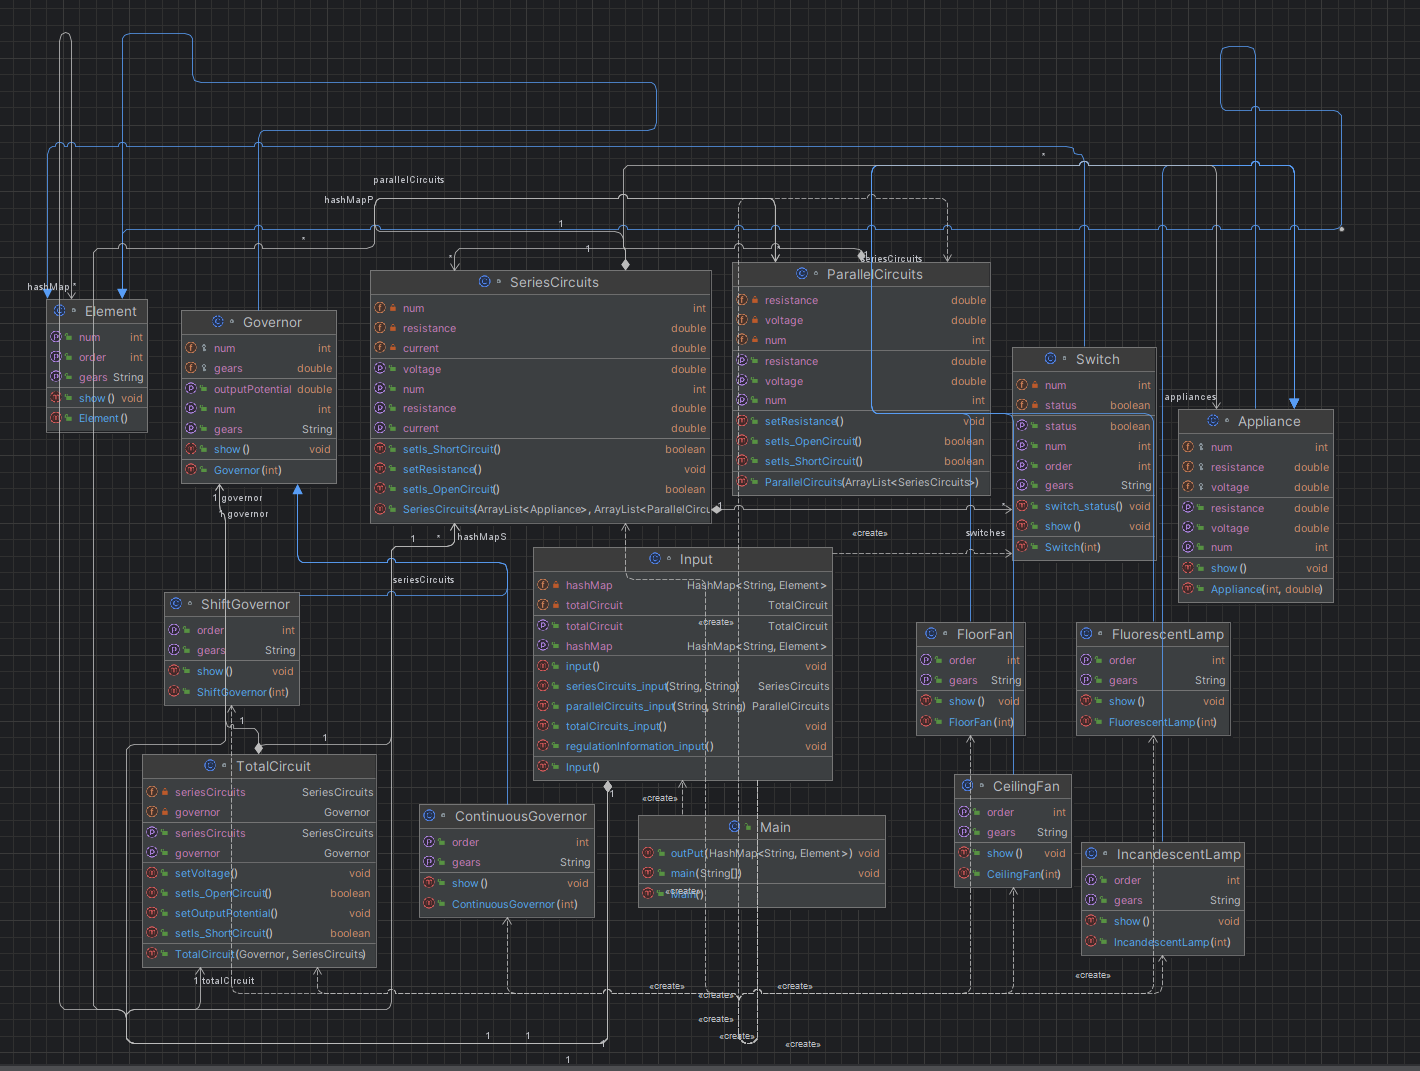Click constructor icon beside Governor(int)

[x=191, y=470]
